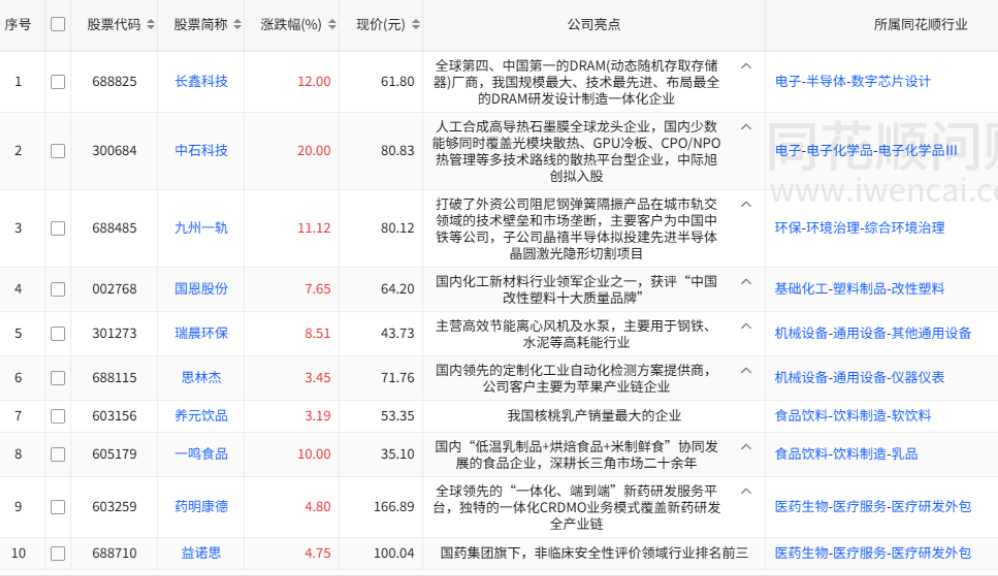Open 国恩股份 stock link
This screenshot has width=998, height=576.
pos(201,289)
